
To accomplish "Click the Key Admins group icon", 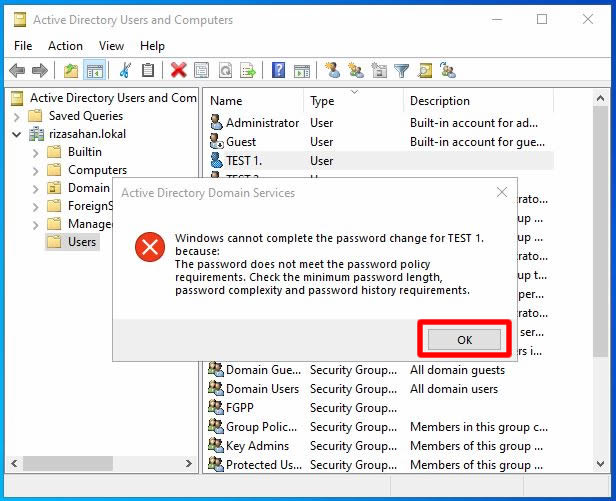I will [216, 446].
